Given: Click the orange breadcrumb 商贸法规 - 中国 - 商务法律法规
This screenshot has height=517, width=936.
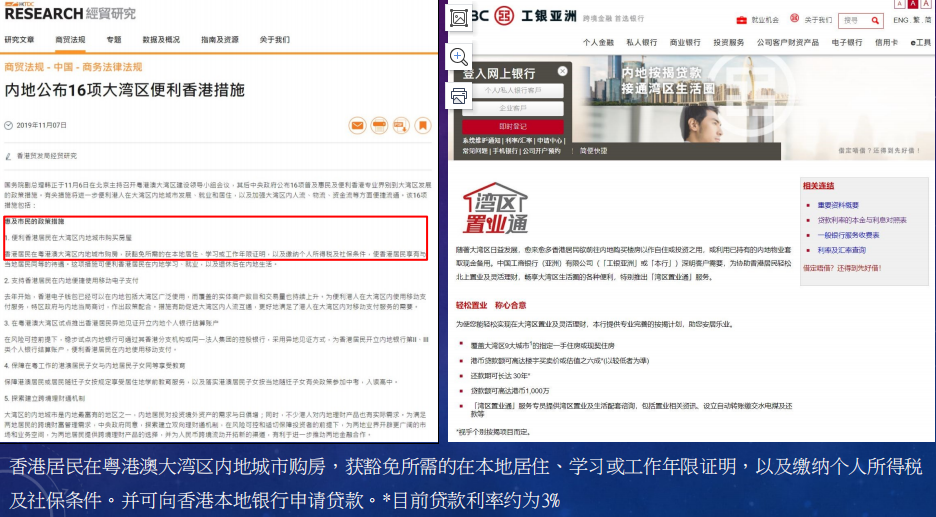Looking at the screenshot, I should (73, 67).
